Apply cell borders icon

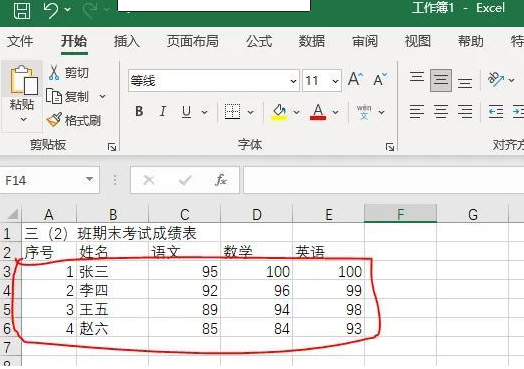click(232, 112)
